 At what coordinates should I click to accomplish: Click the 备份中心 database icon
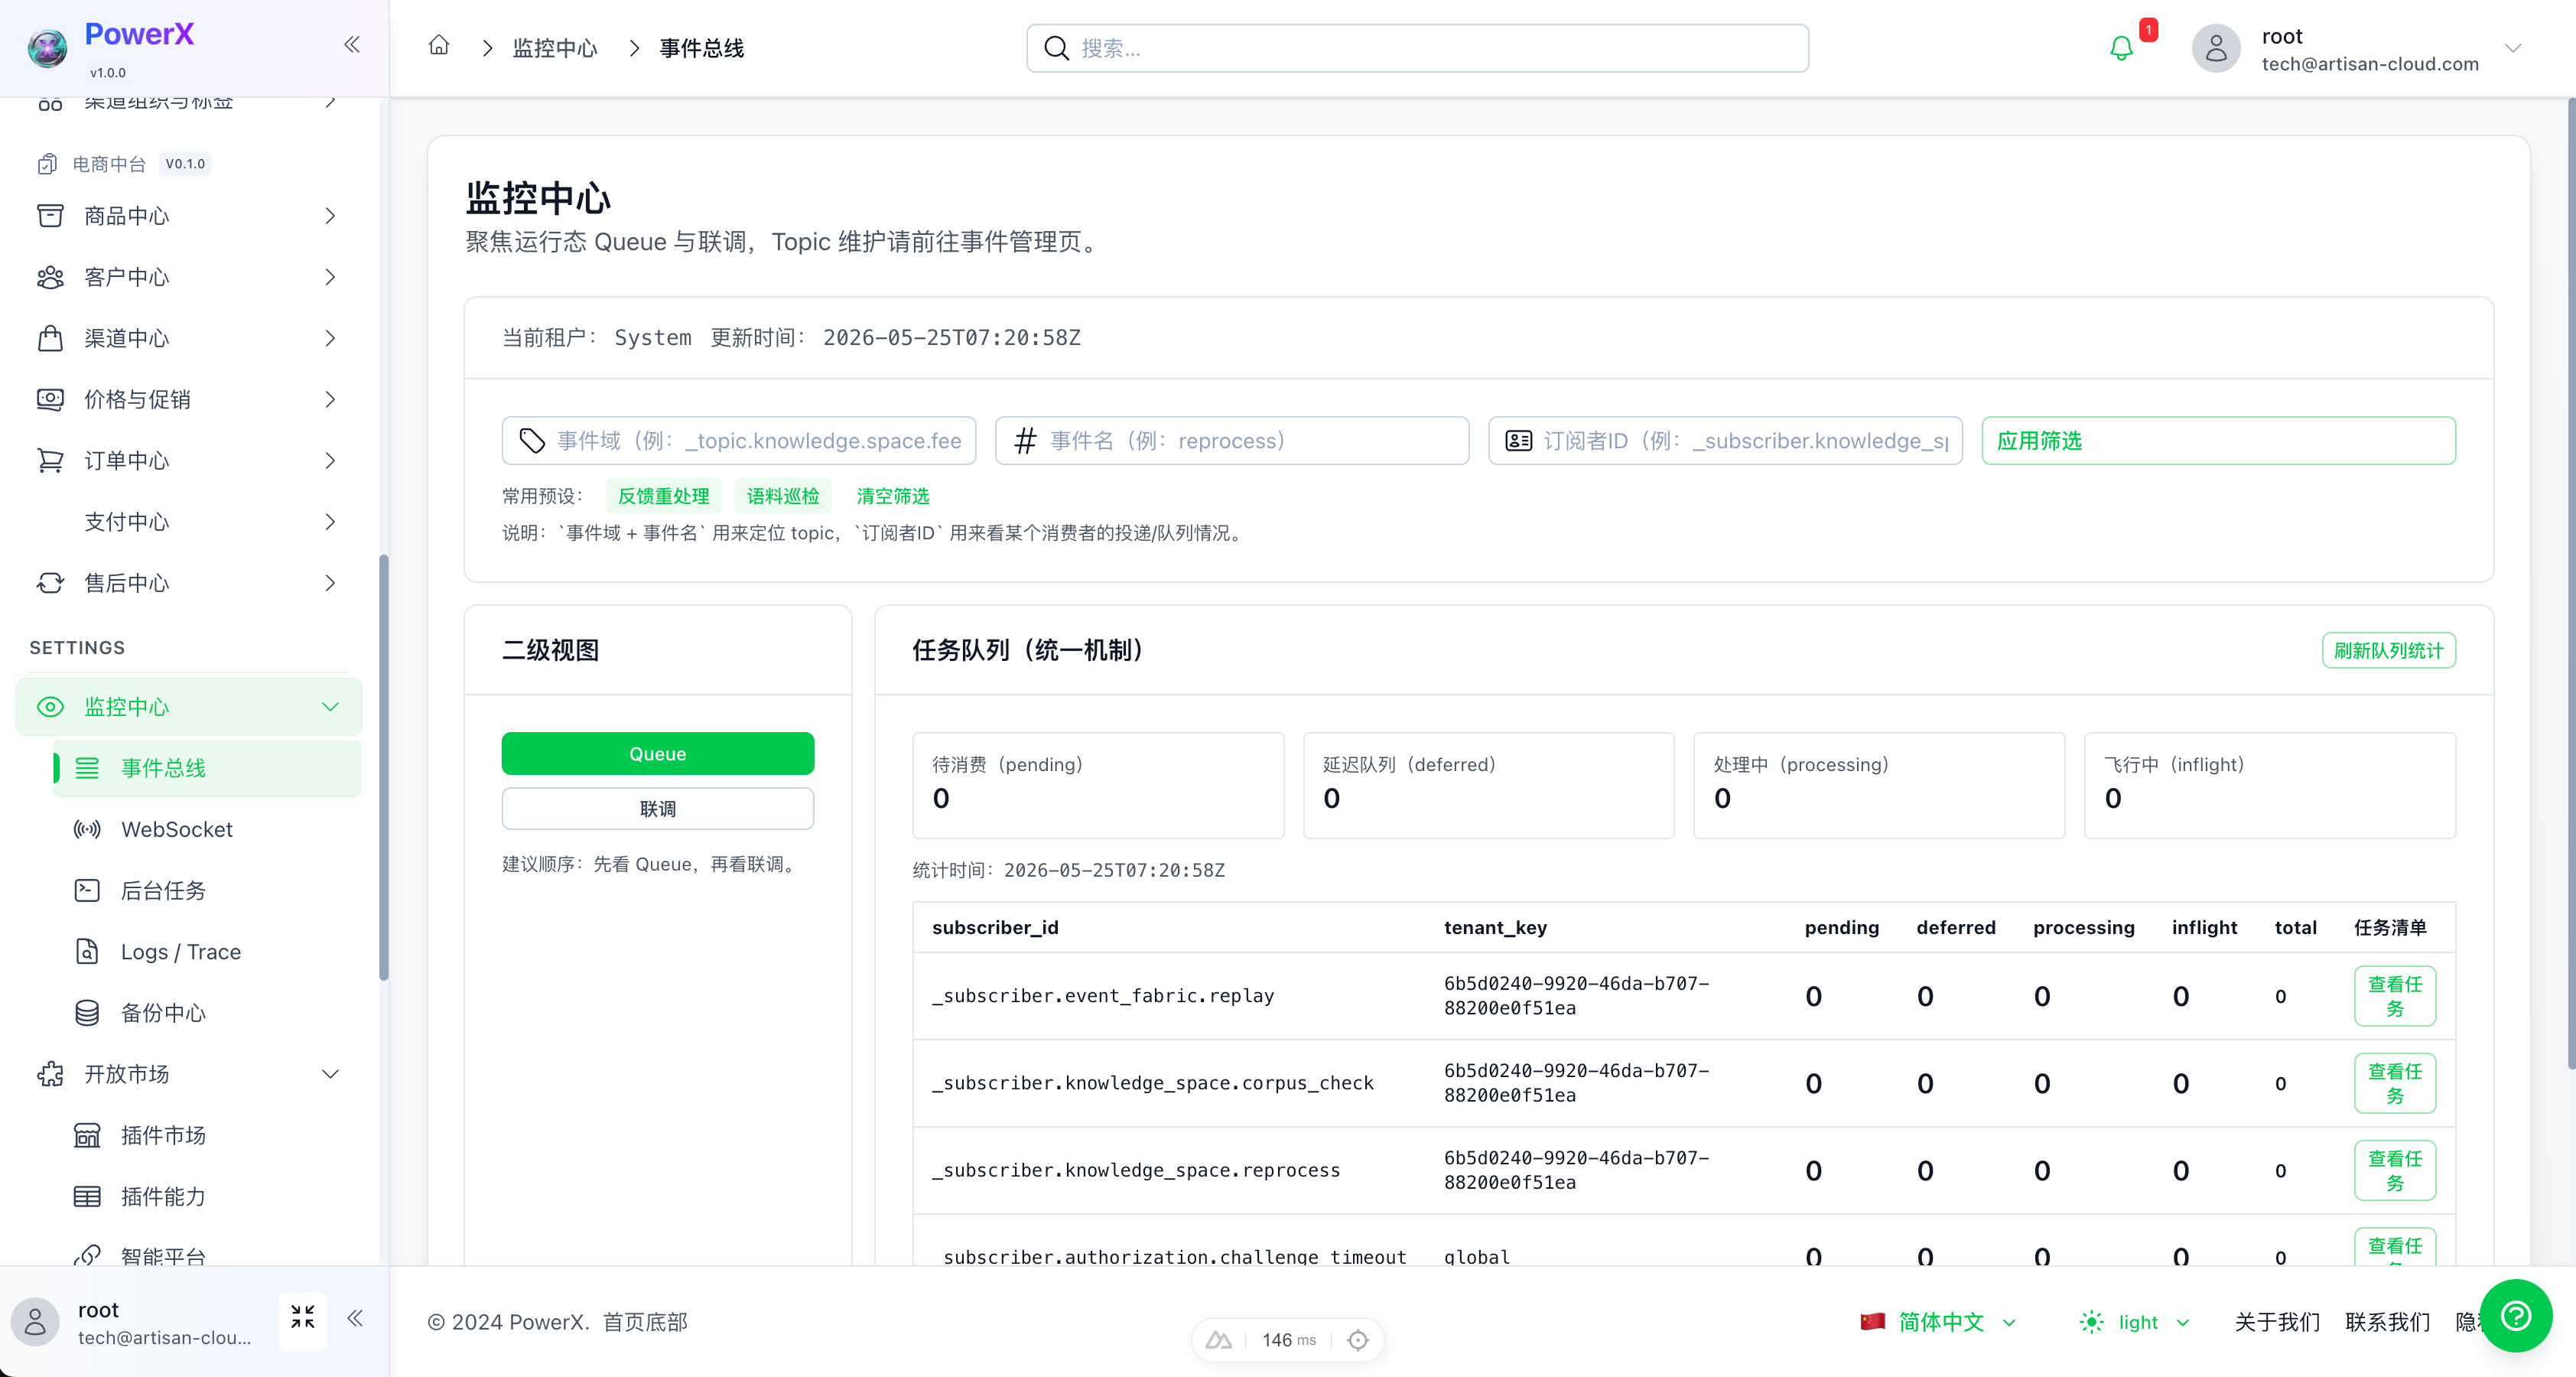pyautogui.click(x=87, y=1013)
